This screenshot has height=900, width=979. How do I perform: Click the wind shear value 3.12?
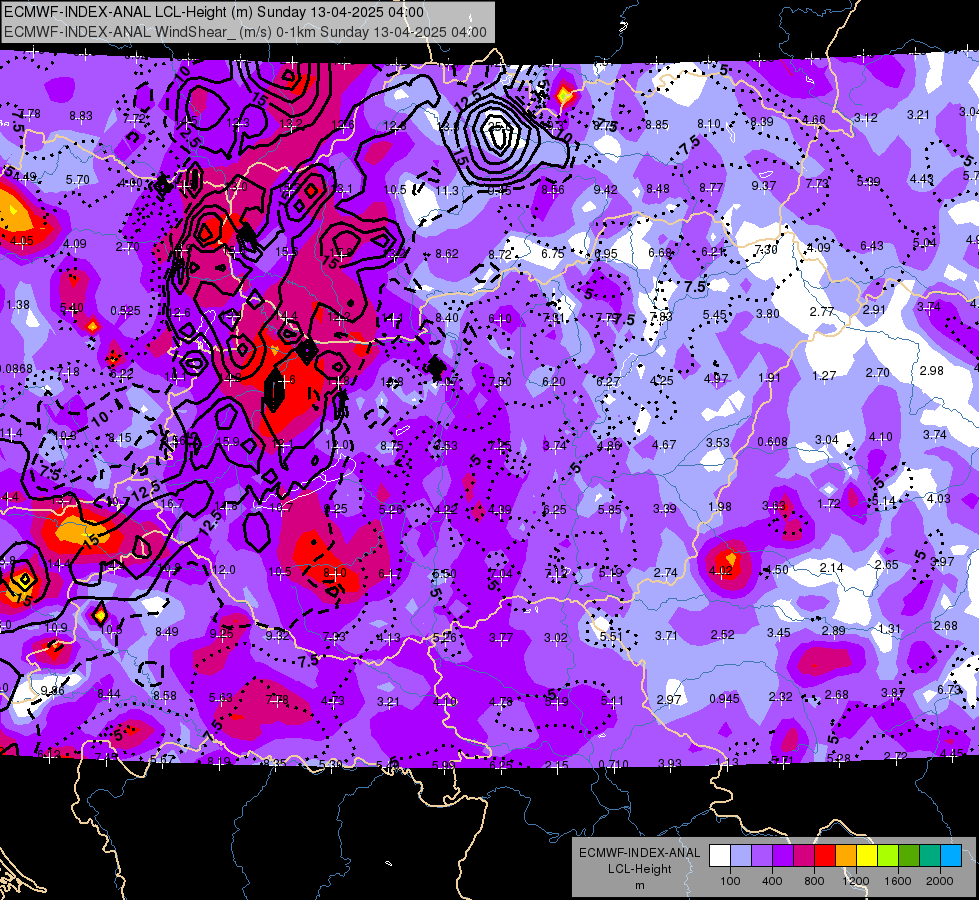(x=866, y=117)
